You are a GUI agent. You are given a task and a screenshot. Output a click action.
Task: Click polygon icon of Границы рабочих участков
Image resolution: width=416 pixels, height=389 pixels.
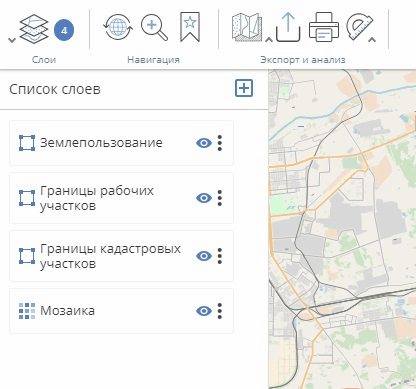pos(27,198)
